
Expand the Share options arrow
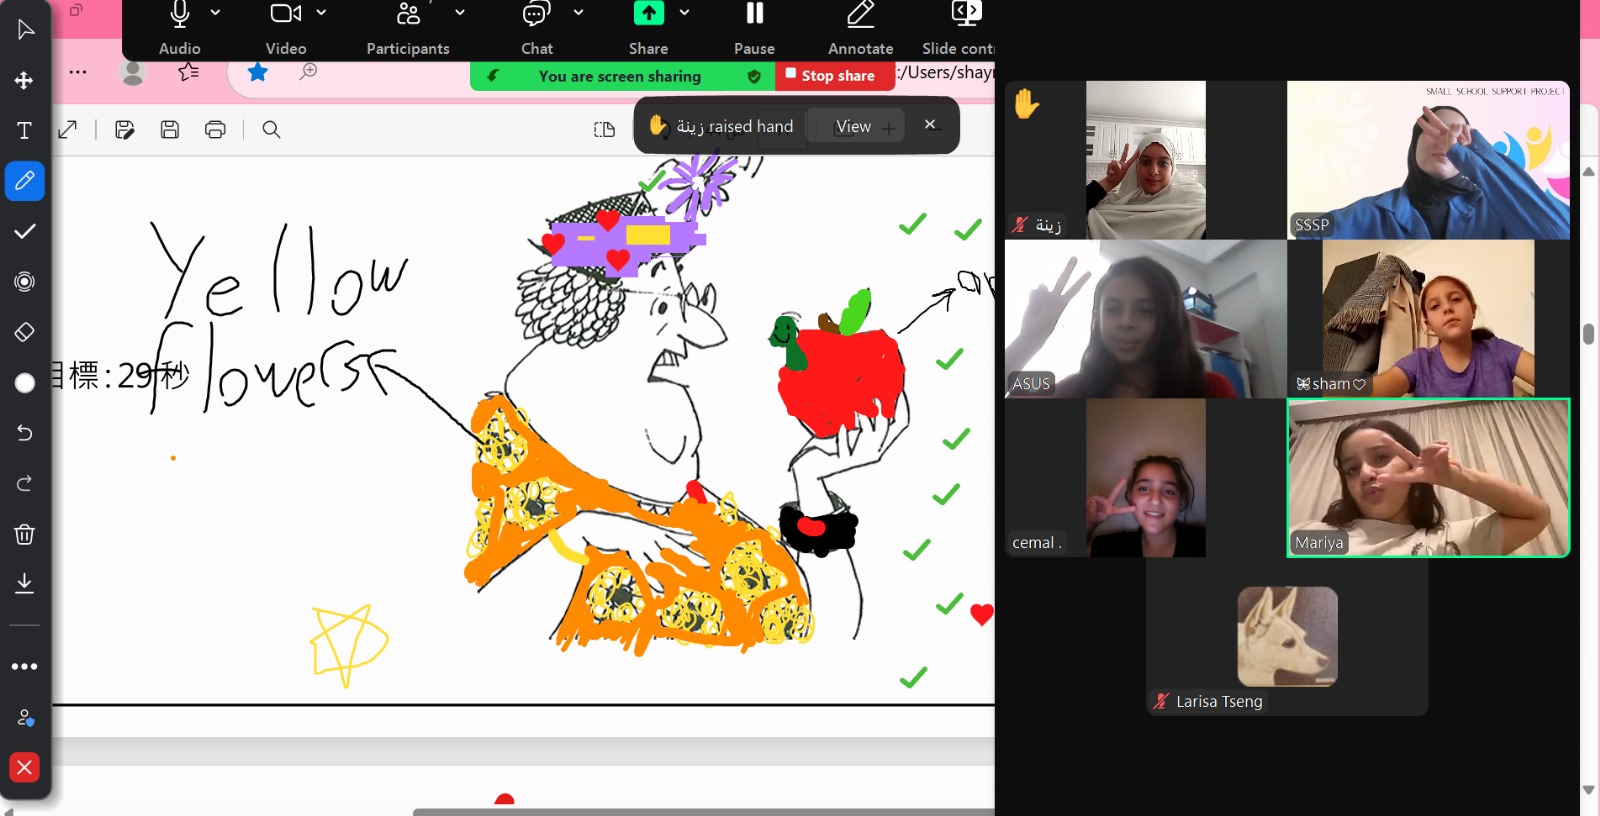click(x=684, y=13)
